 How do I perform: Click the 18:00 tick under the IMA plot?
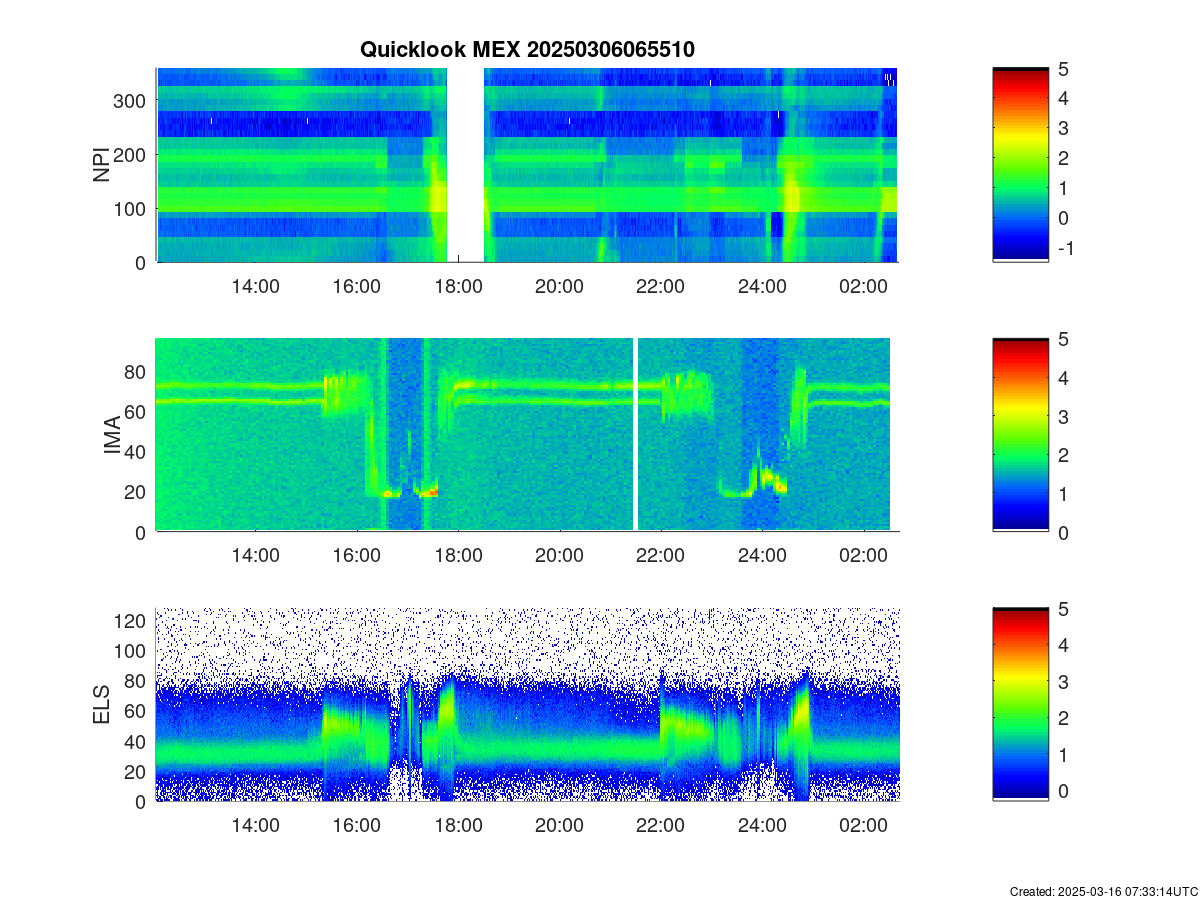pyautogui.click(x=458, y=556)
